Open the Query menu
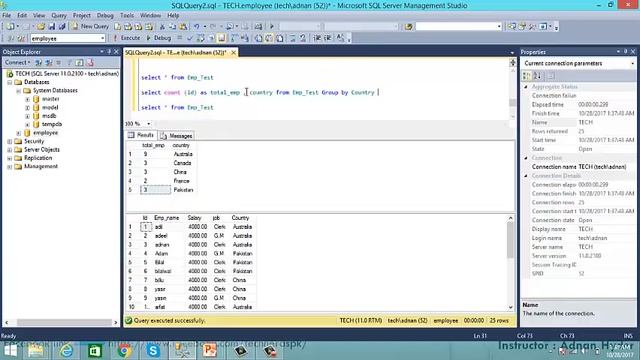 (59, 16)
